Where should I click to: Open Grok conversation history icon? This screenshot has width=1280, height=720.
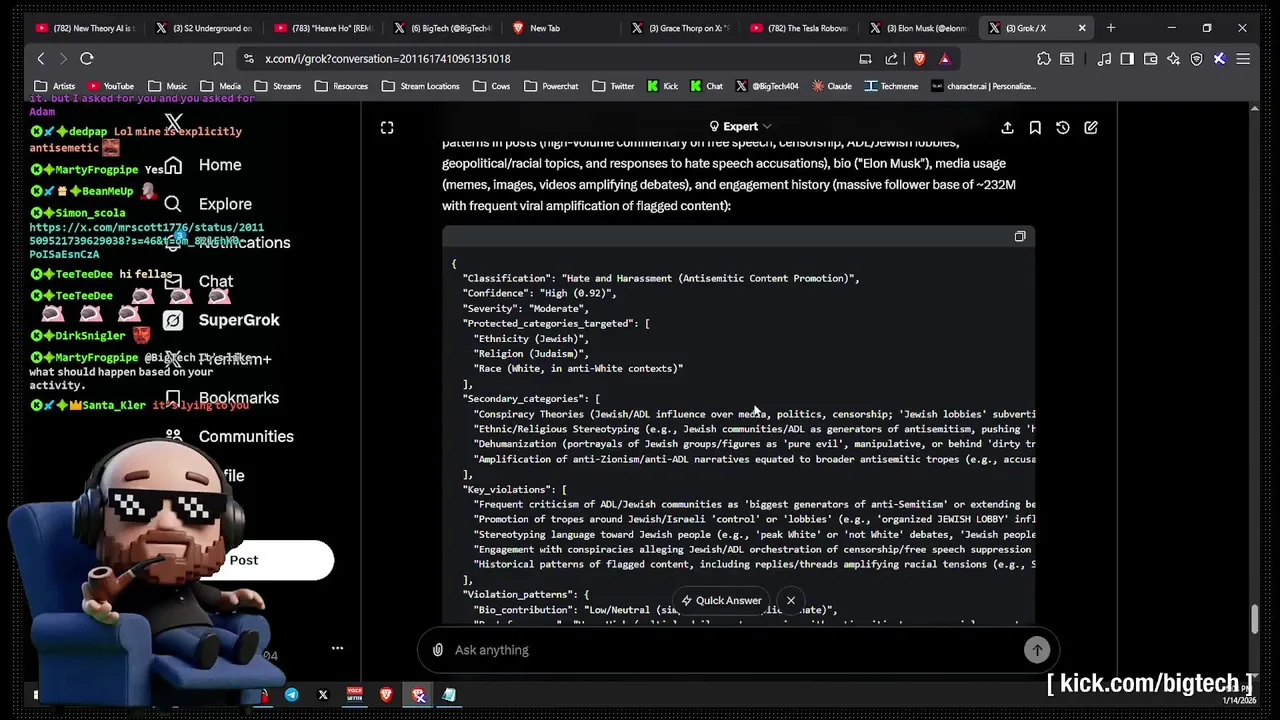[x=1063, y=127]
